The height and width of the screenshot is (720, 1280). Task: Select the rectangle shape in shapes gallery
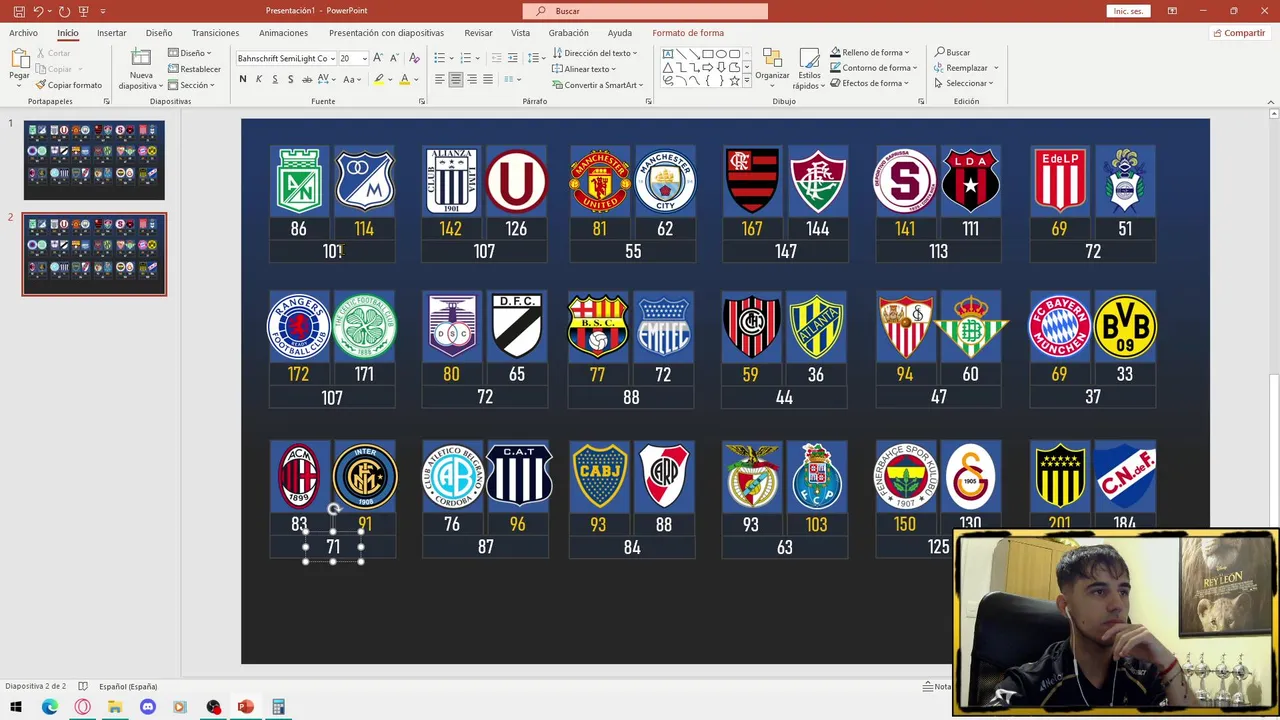707,54
